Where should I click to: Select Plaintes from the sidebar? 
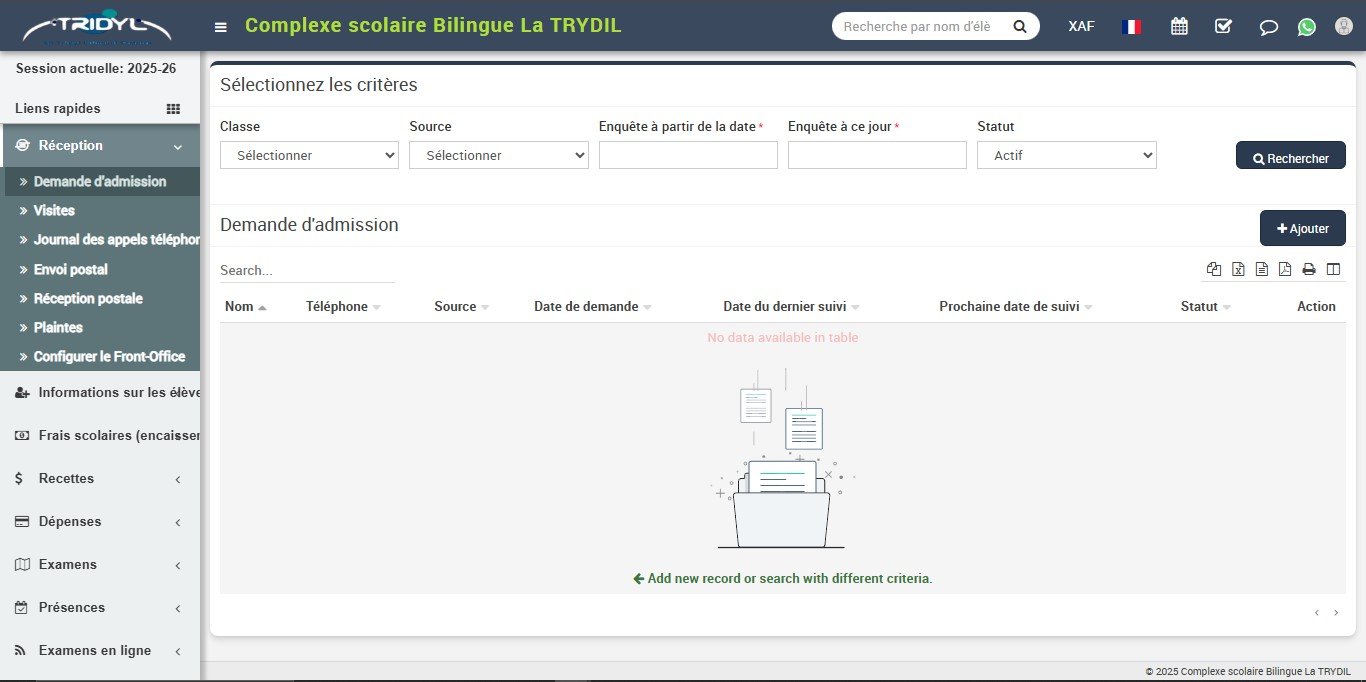pyautogui.click(x=58, y=328)
